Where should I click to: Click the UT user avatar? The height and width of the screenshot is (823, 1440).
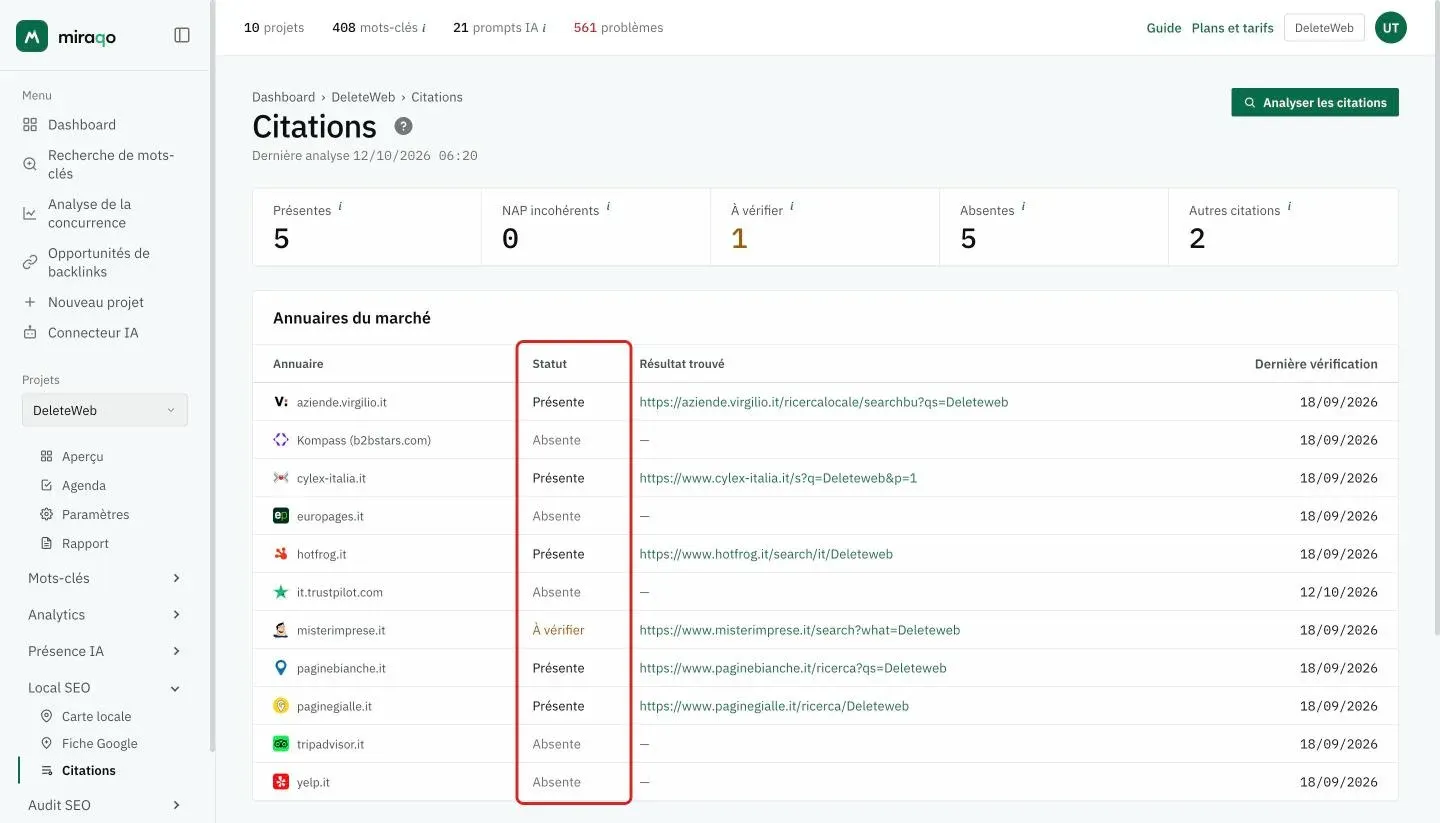tap(1391, 28)
